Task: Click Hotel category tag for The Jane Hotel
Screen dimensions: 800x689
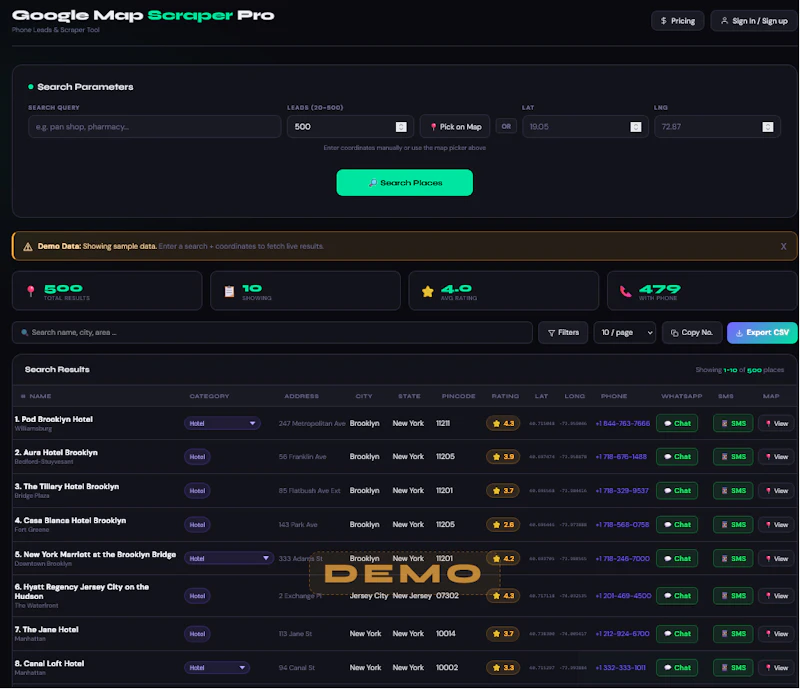Action: (x=197, y=634)
